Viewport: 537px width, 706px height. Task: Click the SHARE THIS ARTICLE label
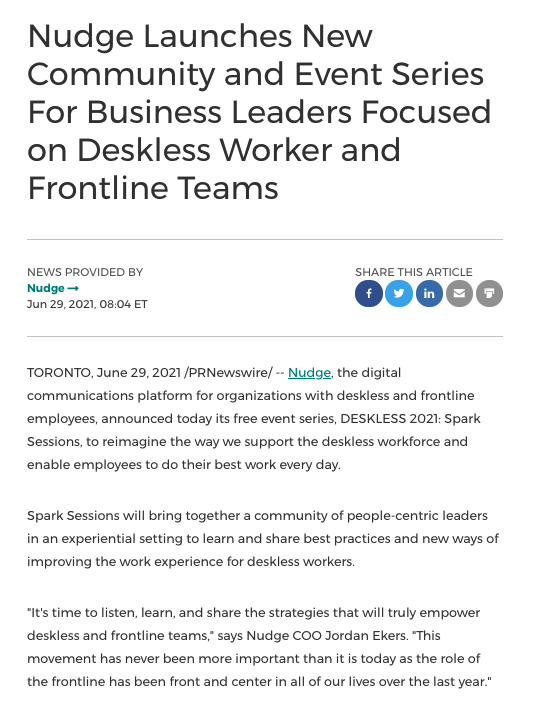pos(414,272)
